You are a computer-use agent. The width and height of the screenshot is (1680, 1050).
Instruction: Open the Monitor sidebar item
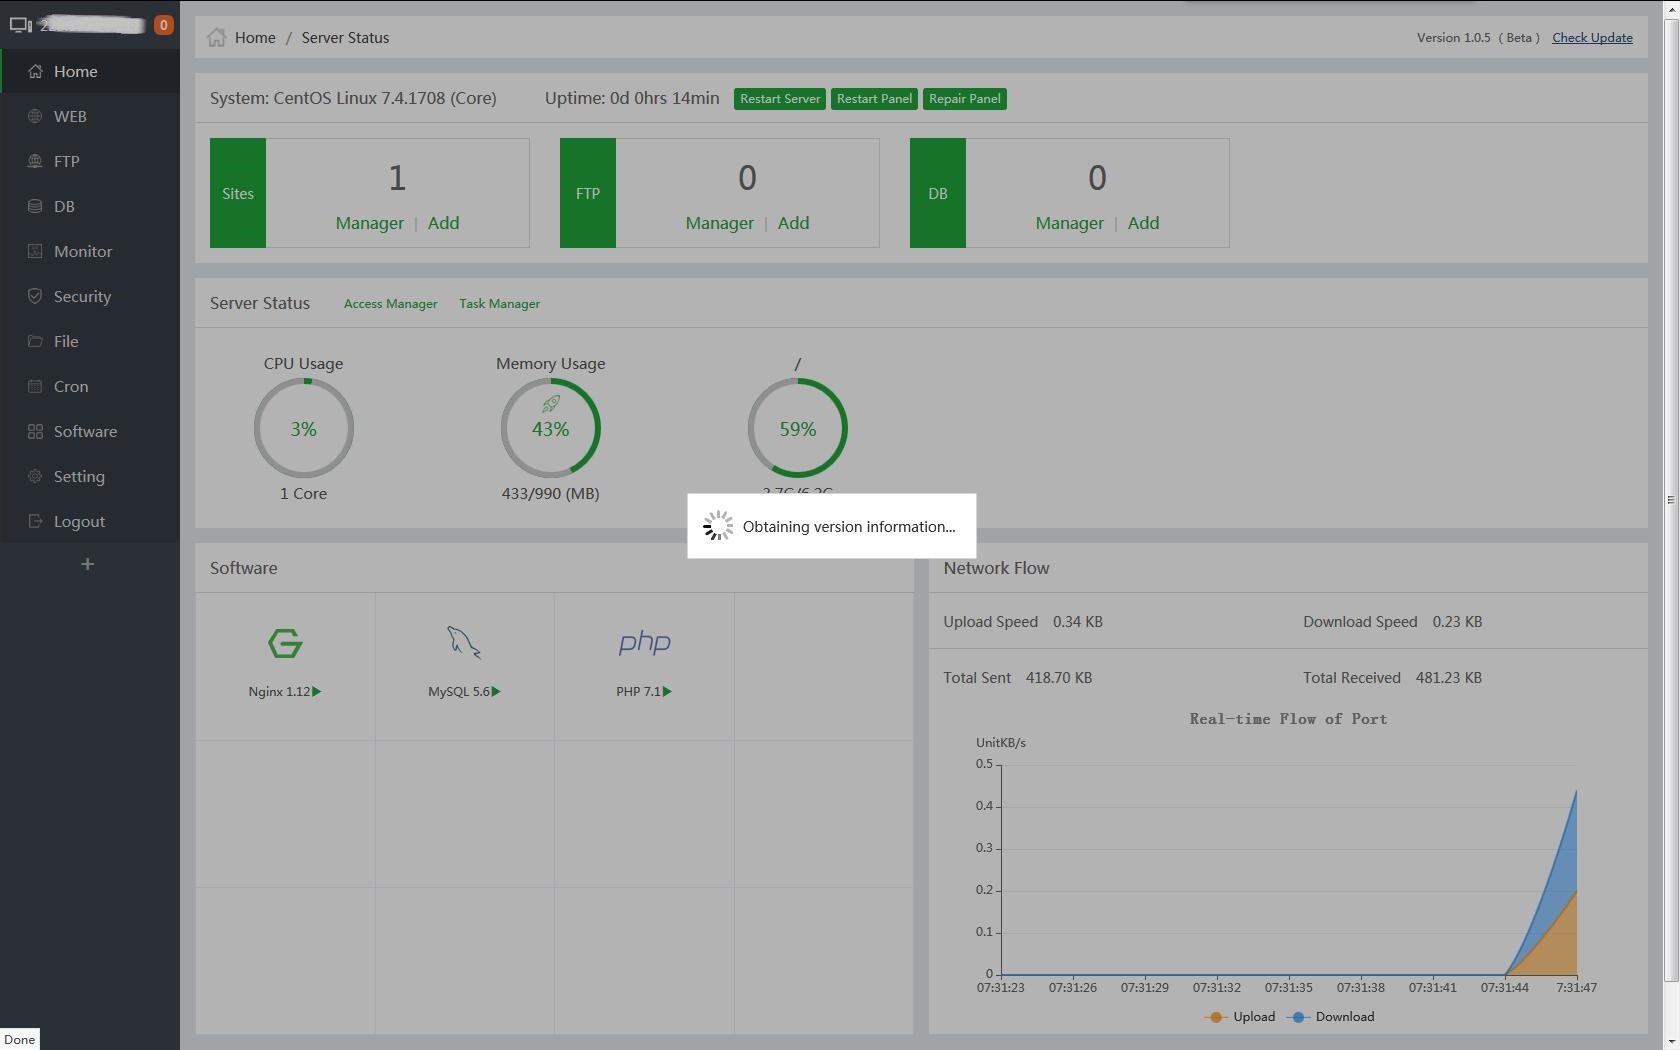90,251
